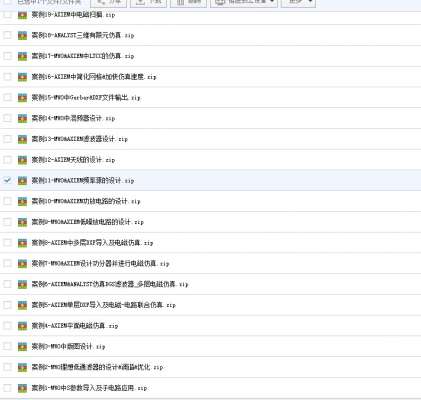Check the box for AXIEM&ANALYST仿真 file

coord(7,284)
